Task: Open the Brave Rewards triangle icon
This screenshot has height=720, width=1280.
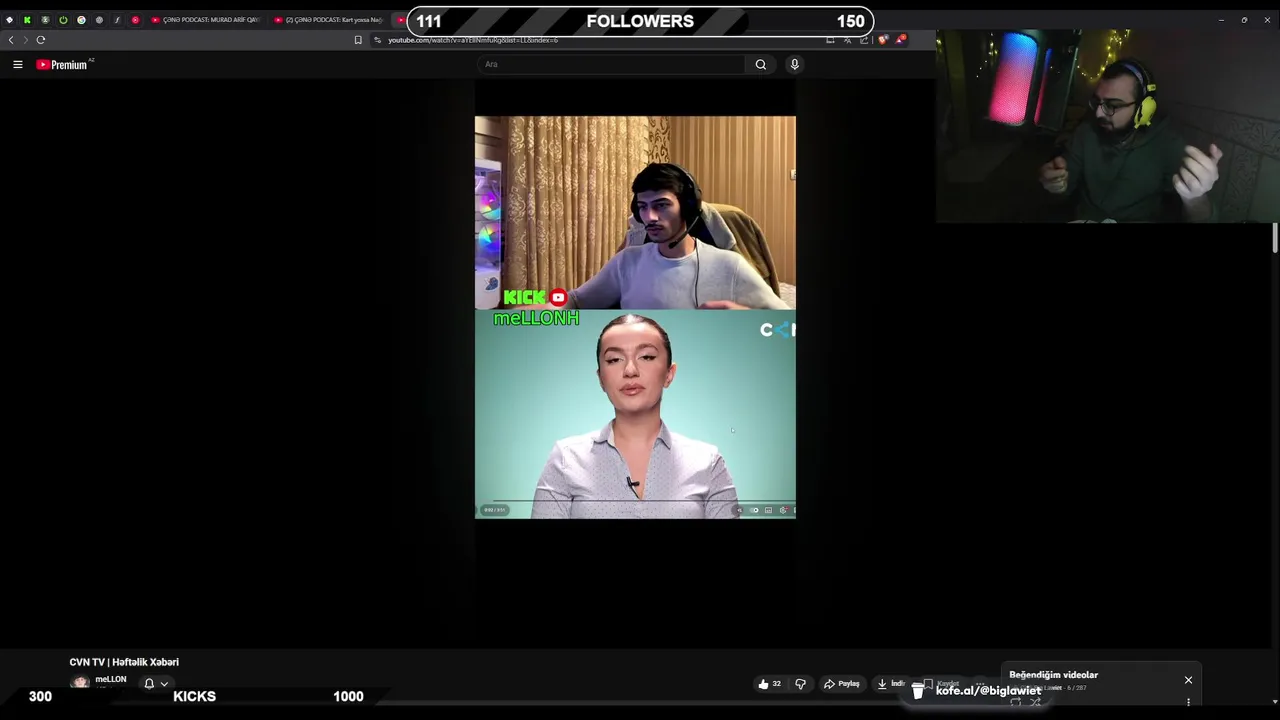Action: pos(900,40)
